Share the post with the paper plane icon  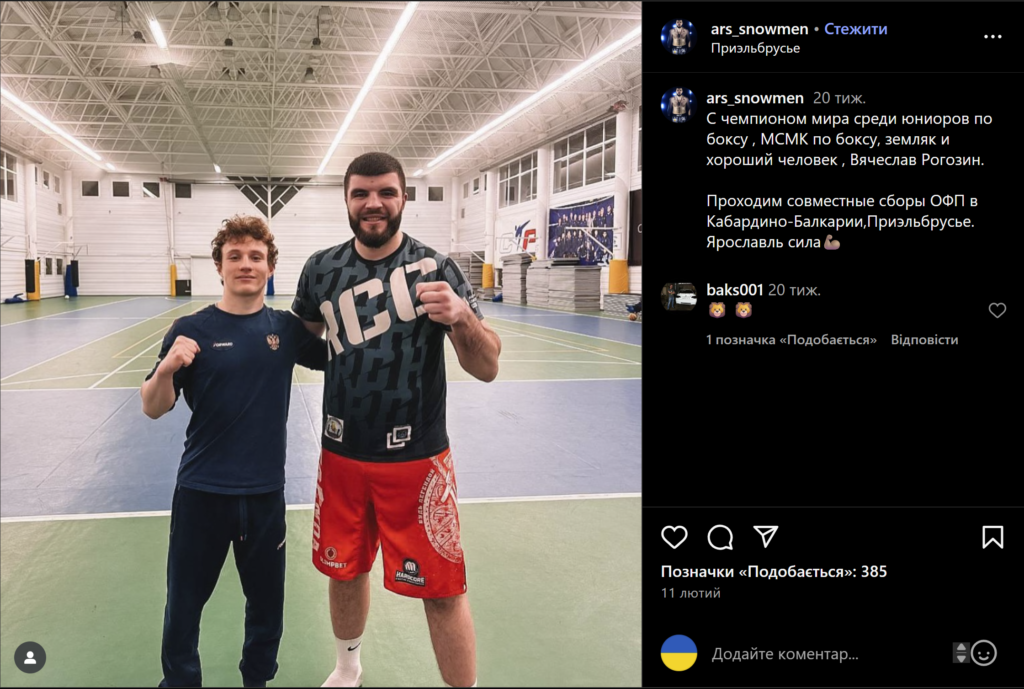(x=765, y=536)
